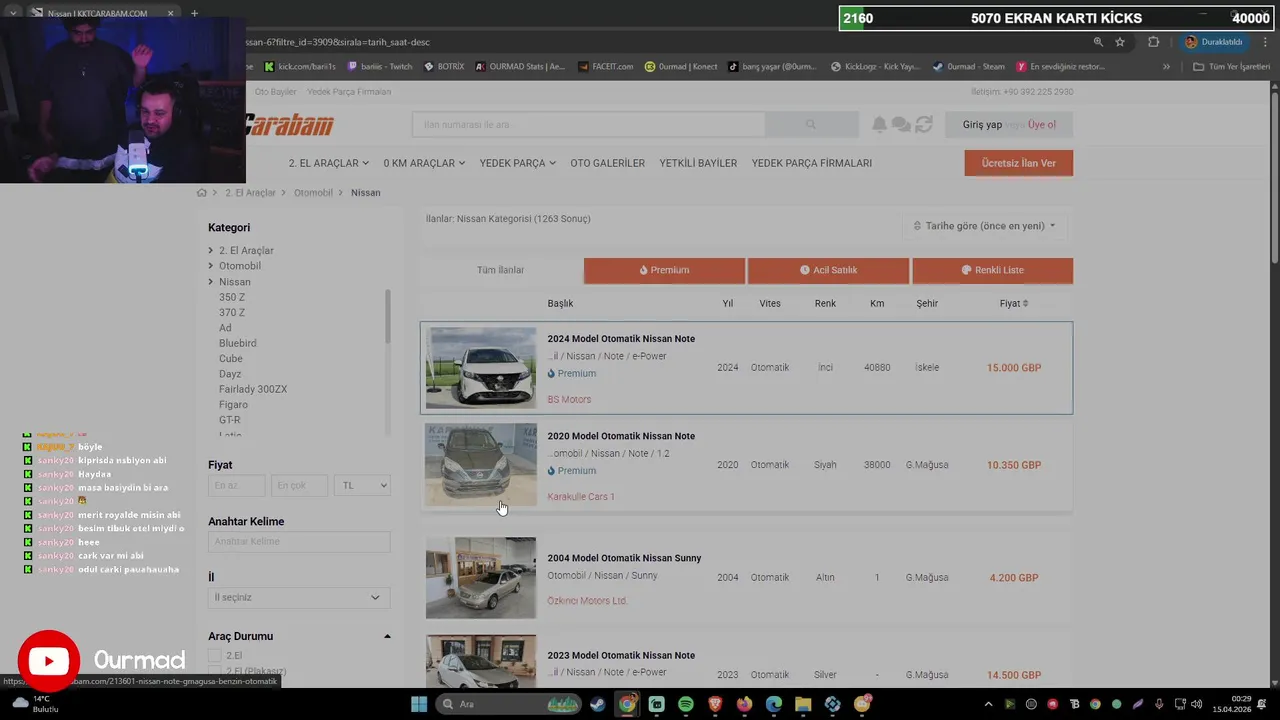The image size is (1280, 720).
Task: Open Firefox from the taskbar
Action: [x=745, y=704]
